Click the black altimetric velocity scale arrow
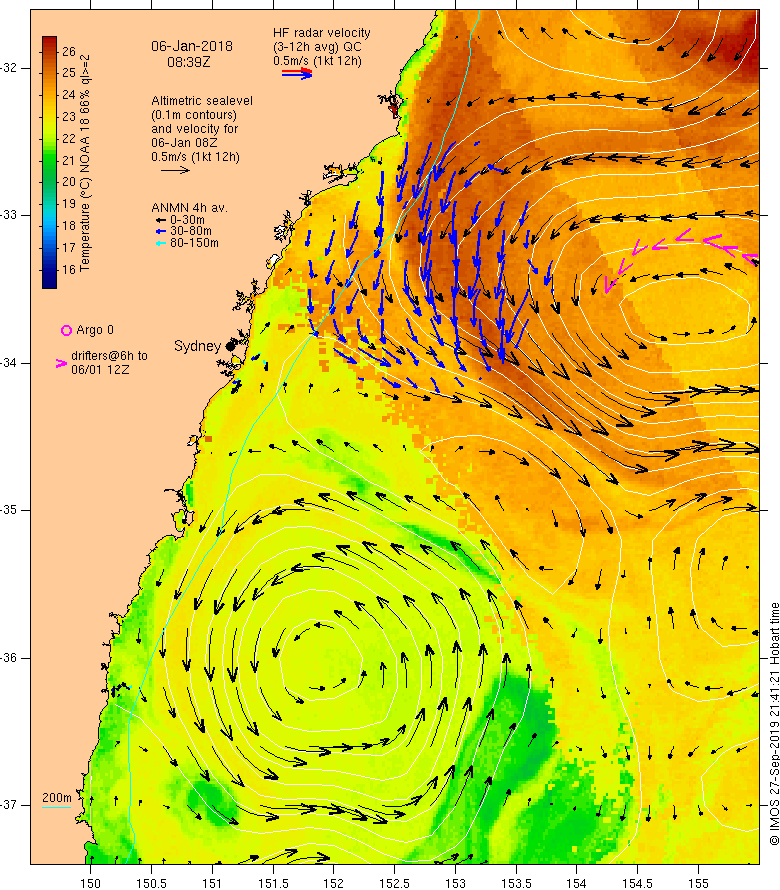This screenshot has height=890, width=780. [x=175, y=170]
